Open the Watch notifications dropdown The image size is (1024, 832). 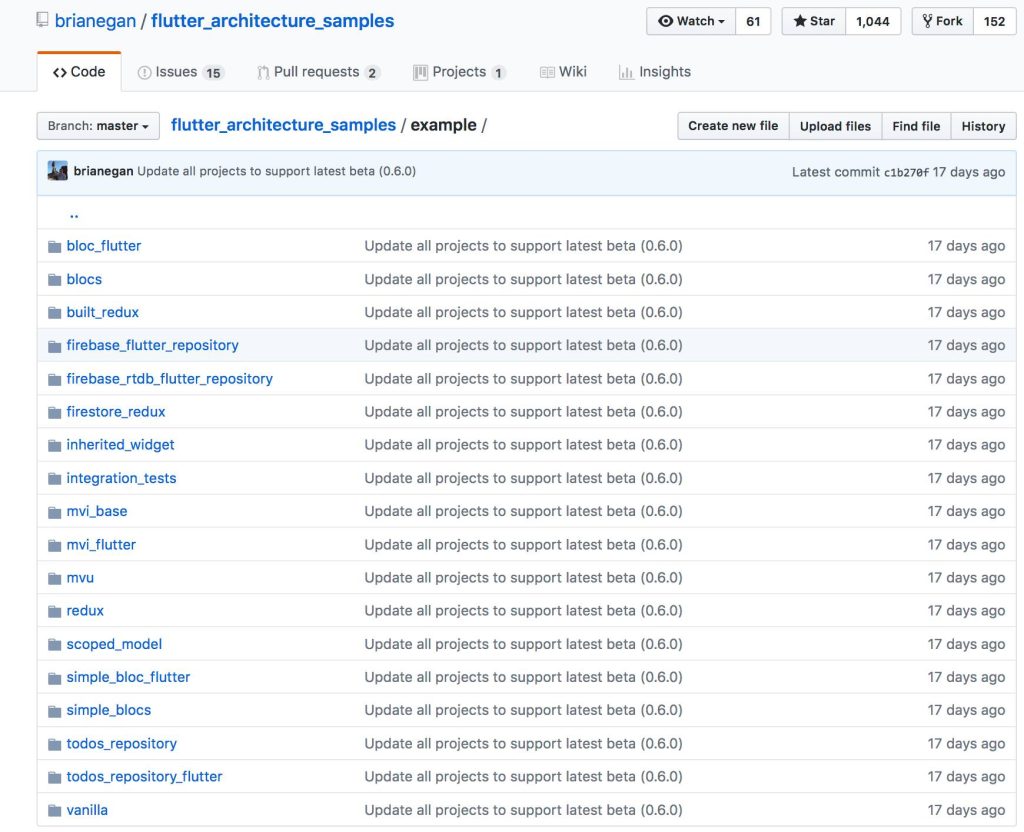click(691, 21)
